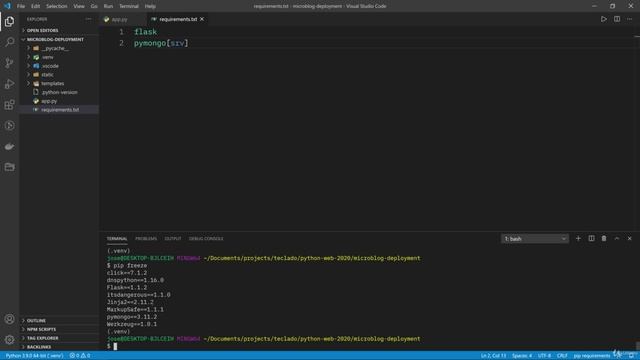This screenshot has height=360, width=640.
Task: Kill the terminal with trash icon
Action: coord(604,238)
